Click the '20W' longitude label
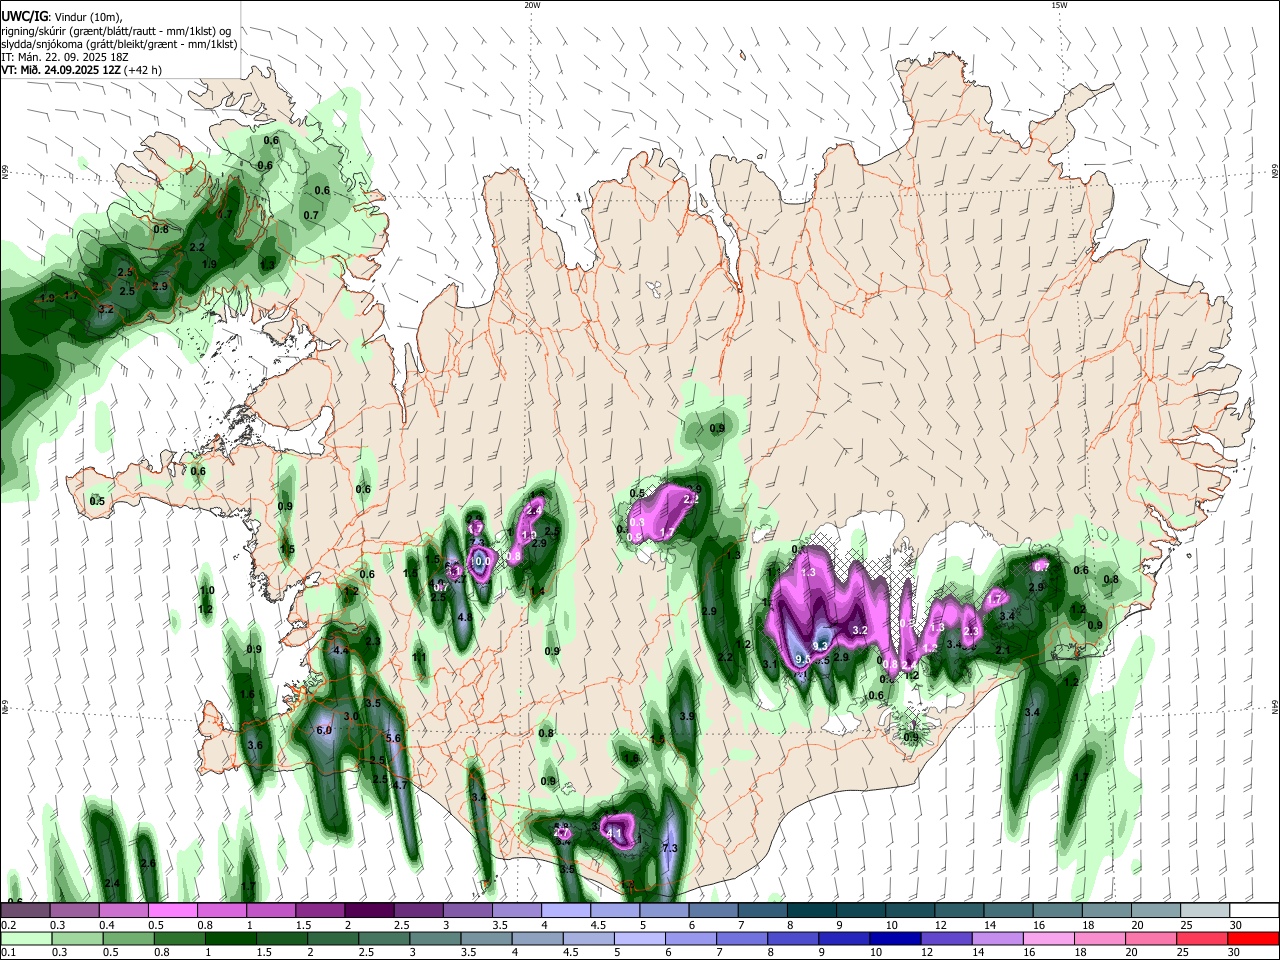Screen dimensions: 1280x960 532,5
